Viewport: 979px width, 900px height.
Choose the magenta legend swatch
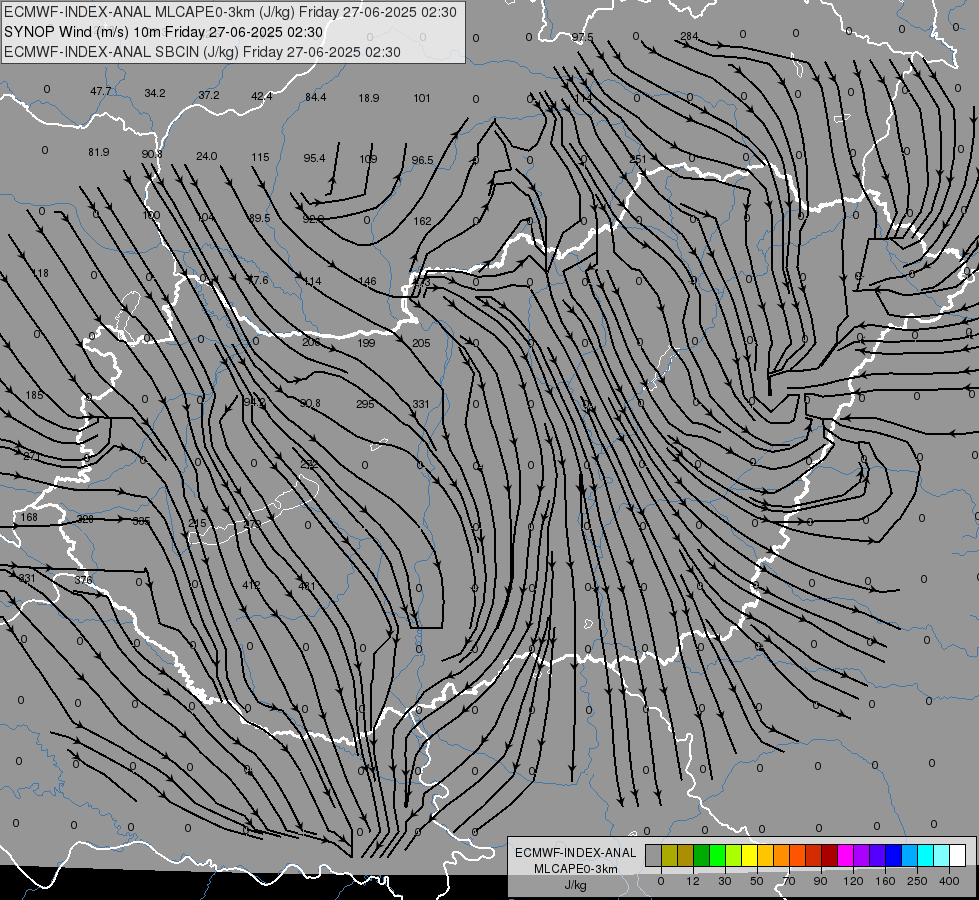tap(846, 855)
